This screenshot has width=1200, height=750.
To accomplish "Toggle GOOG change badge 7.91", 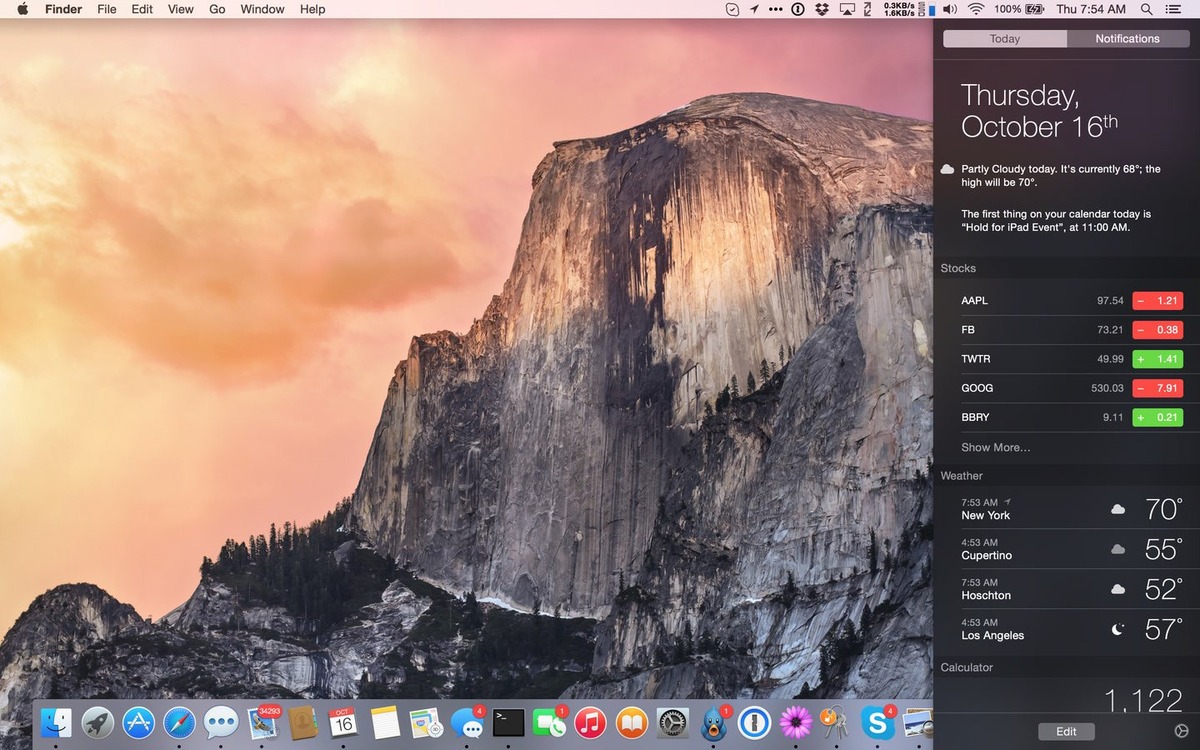I will tap(1157, 388).
